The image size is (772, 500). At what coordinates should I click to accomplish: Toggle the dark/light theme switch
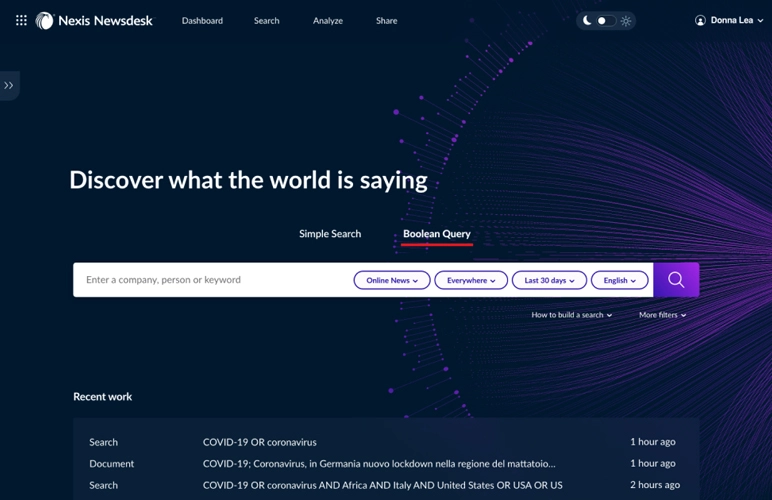pyautogui.click(x=604, y=21)
